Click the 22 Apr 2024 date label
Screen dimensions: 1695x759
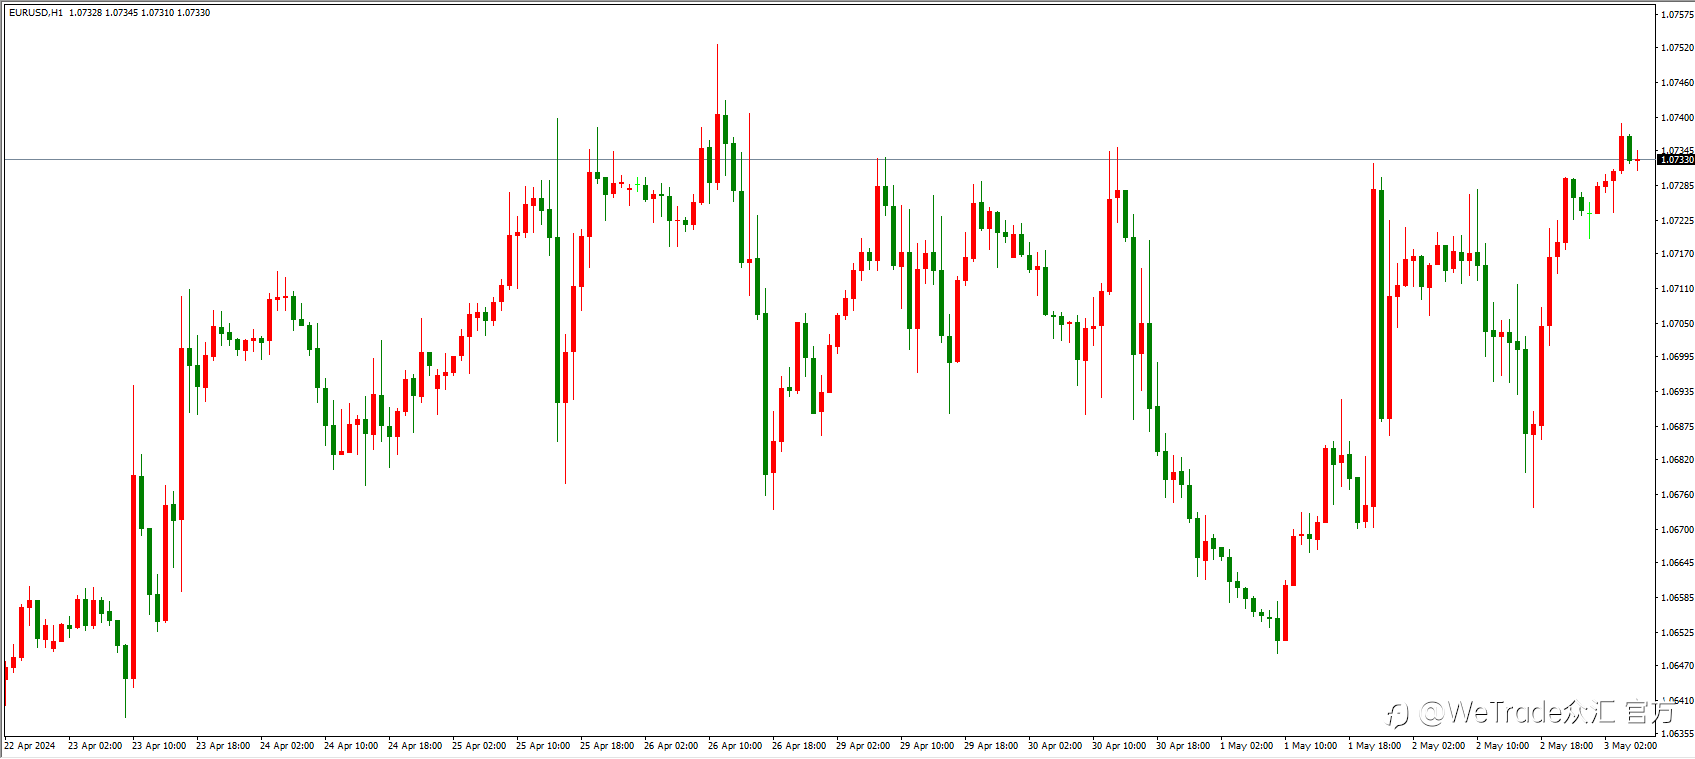click(x=30, y=746)
